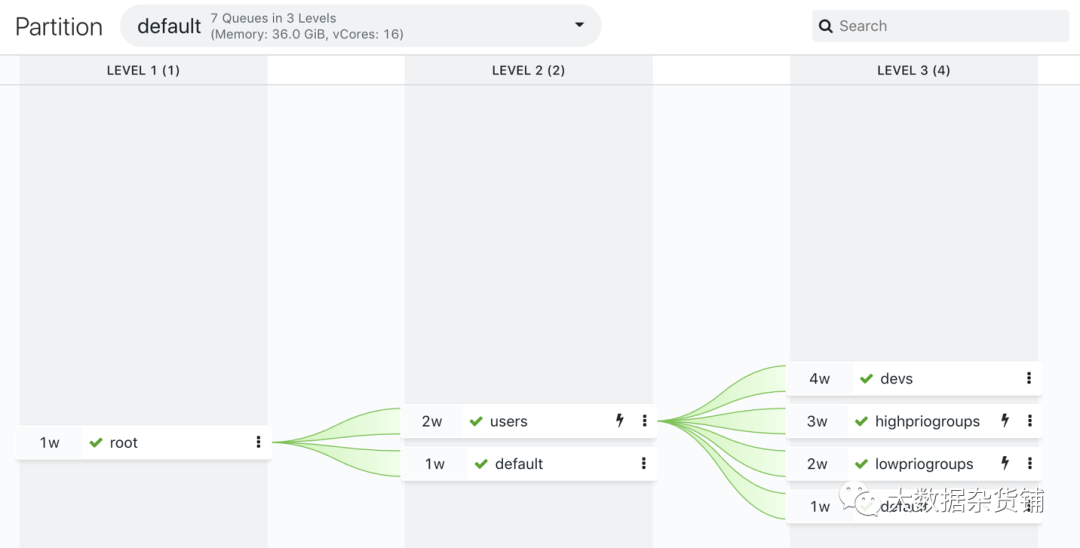Screen dimensions: 1080x548
Task: Click the green status check on devs queue
Action: click(x=866, y=378)
